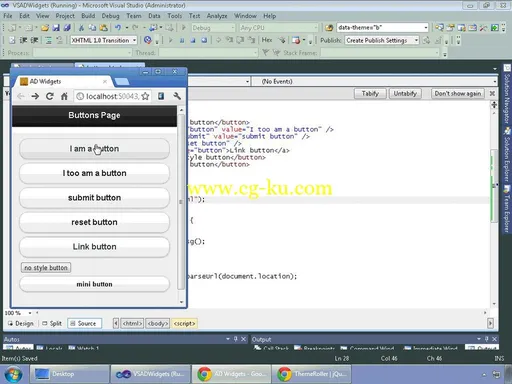Click the Tabify button
The height and width of the screenshot is (384, 512).
click(x=370, y=94)
